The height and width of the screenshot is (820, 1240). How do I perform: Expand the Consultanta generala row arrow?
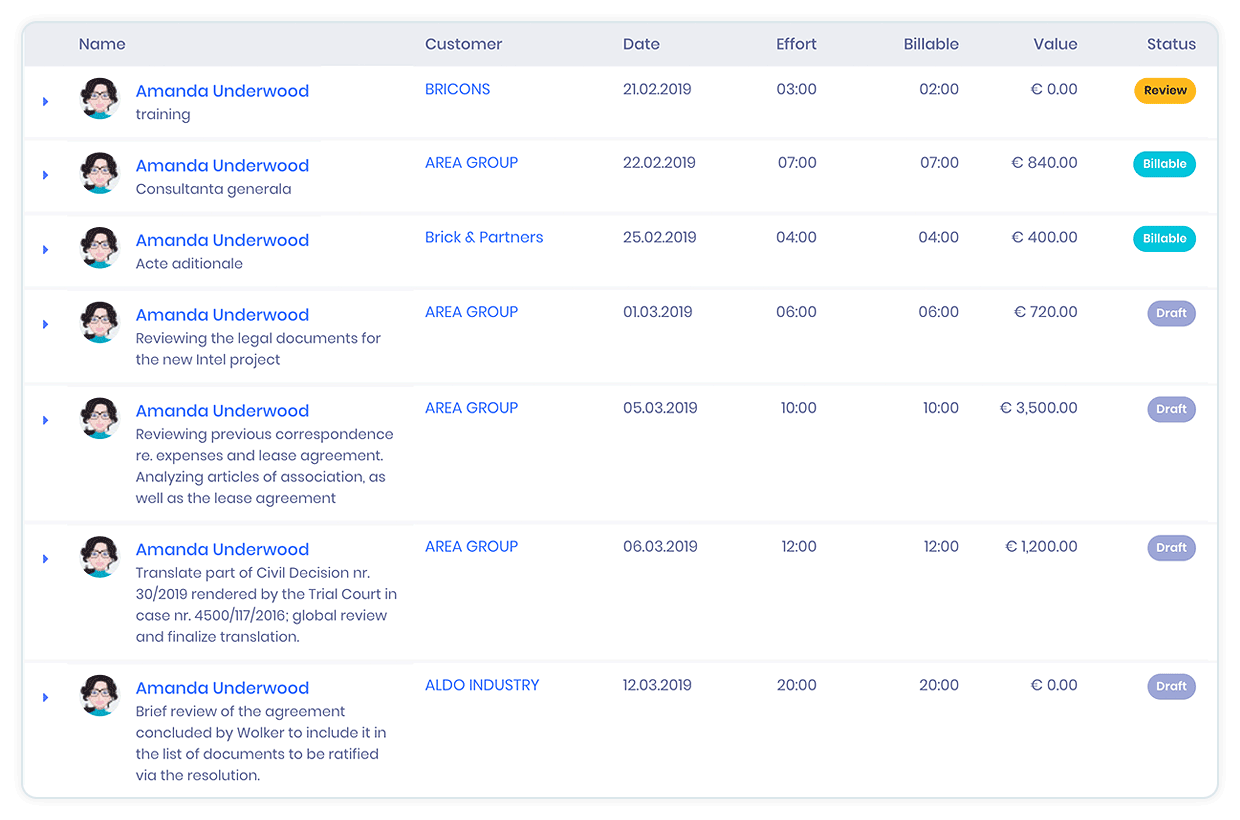(46, 175)
